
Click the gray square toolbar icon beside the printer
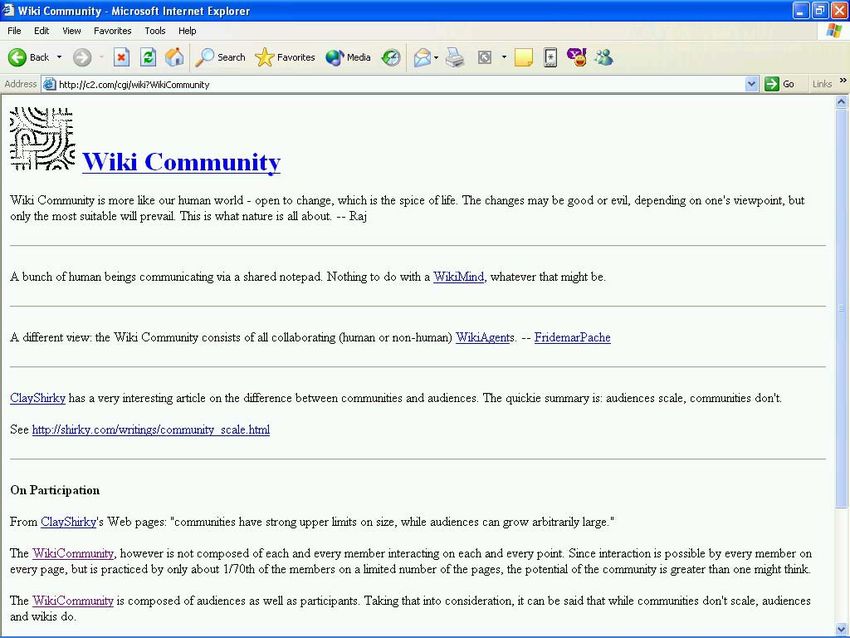(485, 57)
